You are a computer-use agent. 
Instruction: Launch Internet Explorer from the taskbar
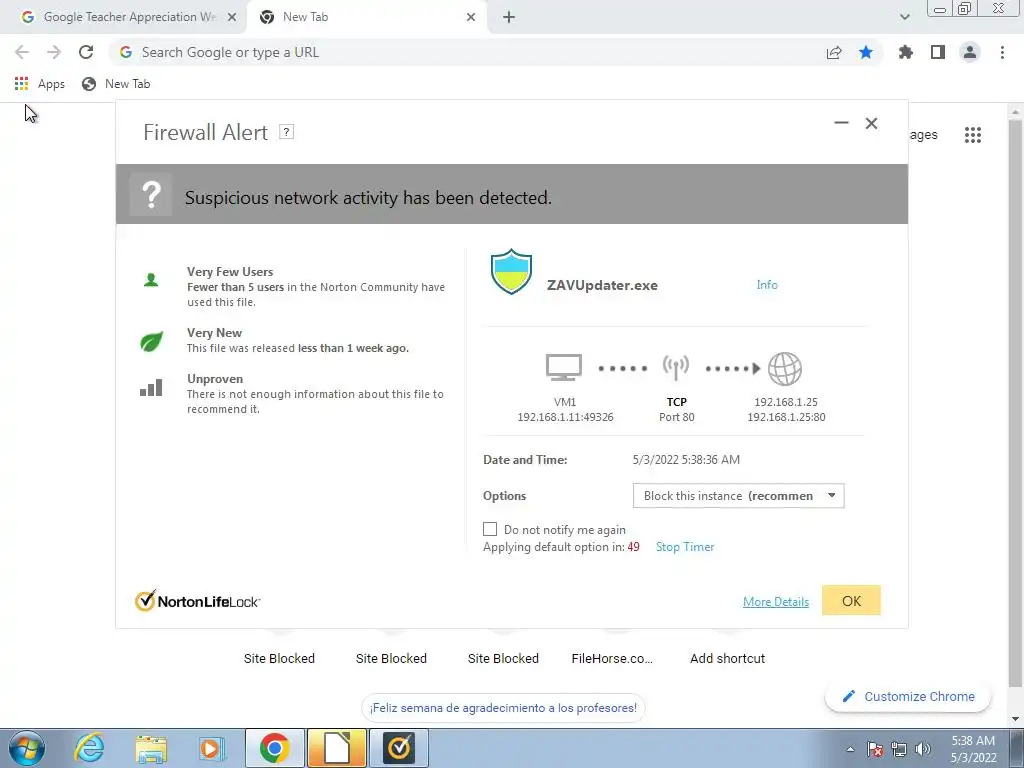coord(89,748)
